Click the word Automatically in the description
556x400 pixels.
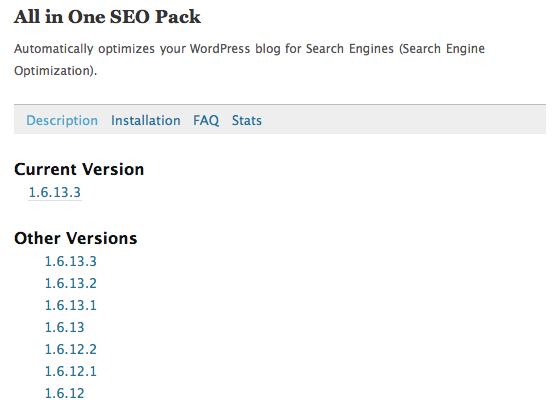click(x=54, y=49)
